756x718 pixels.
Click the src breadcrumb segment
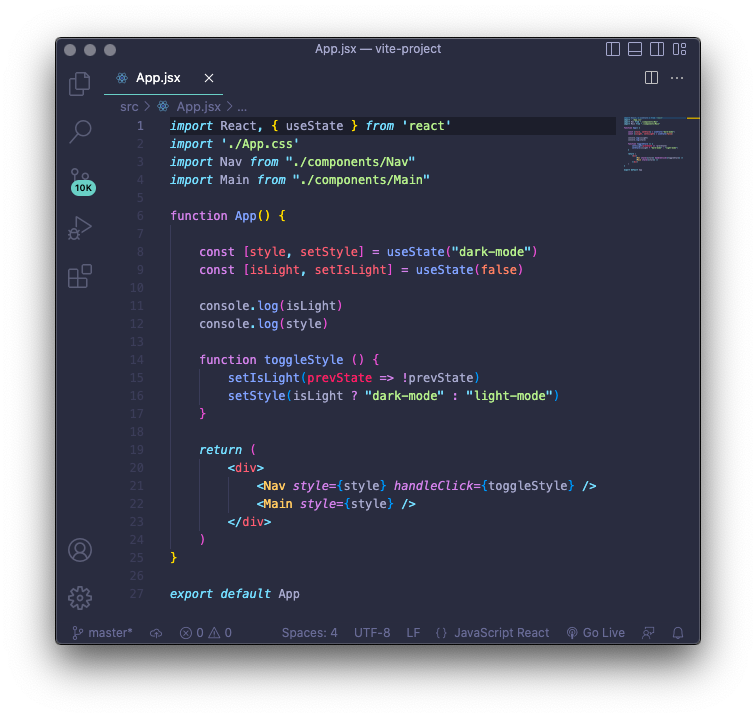[129, 107]
